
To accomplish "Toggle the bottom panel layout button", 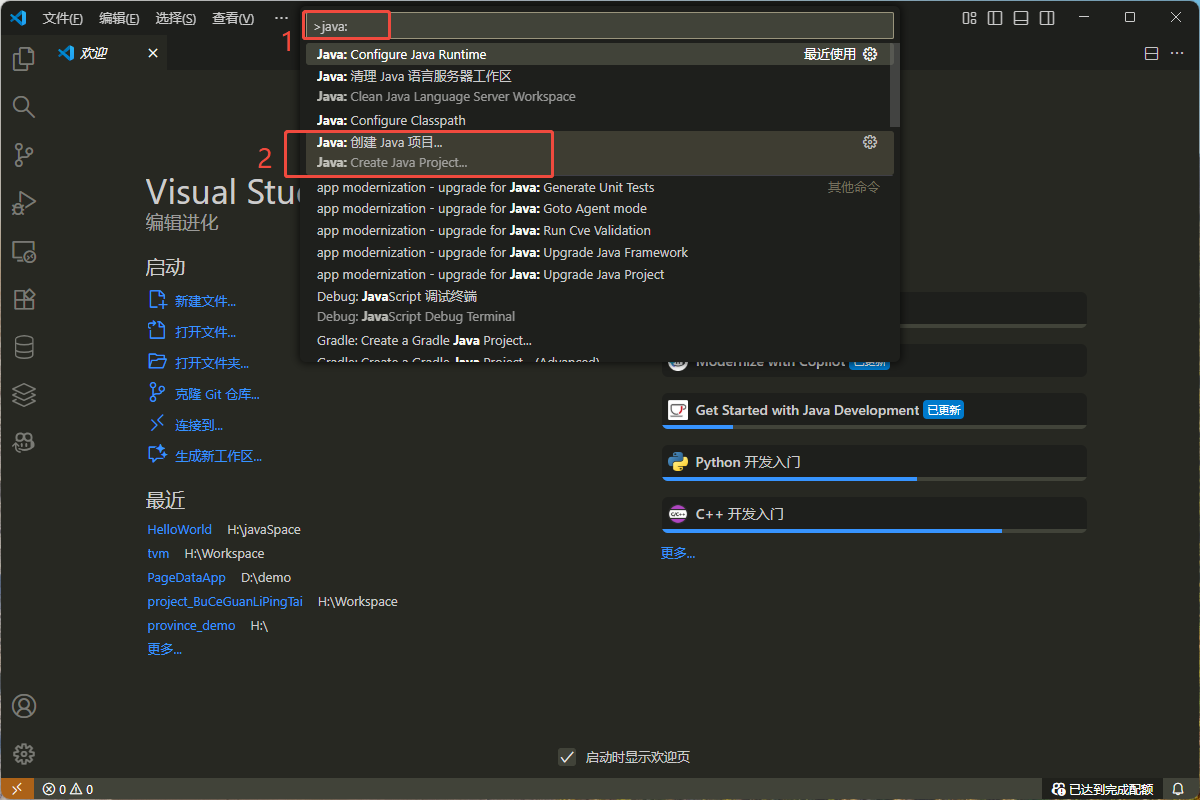I will pos(1020,18).
